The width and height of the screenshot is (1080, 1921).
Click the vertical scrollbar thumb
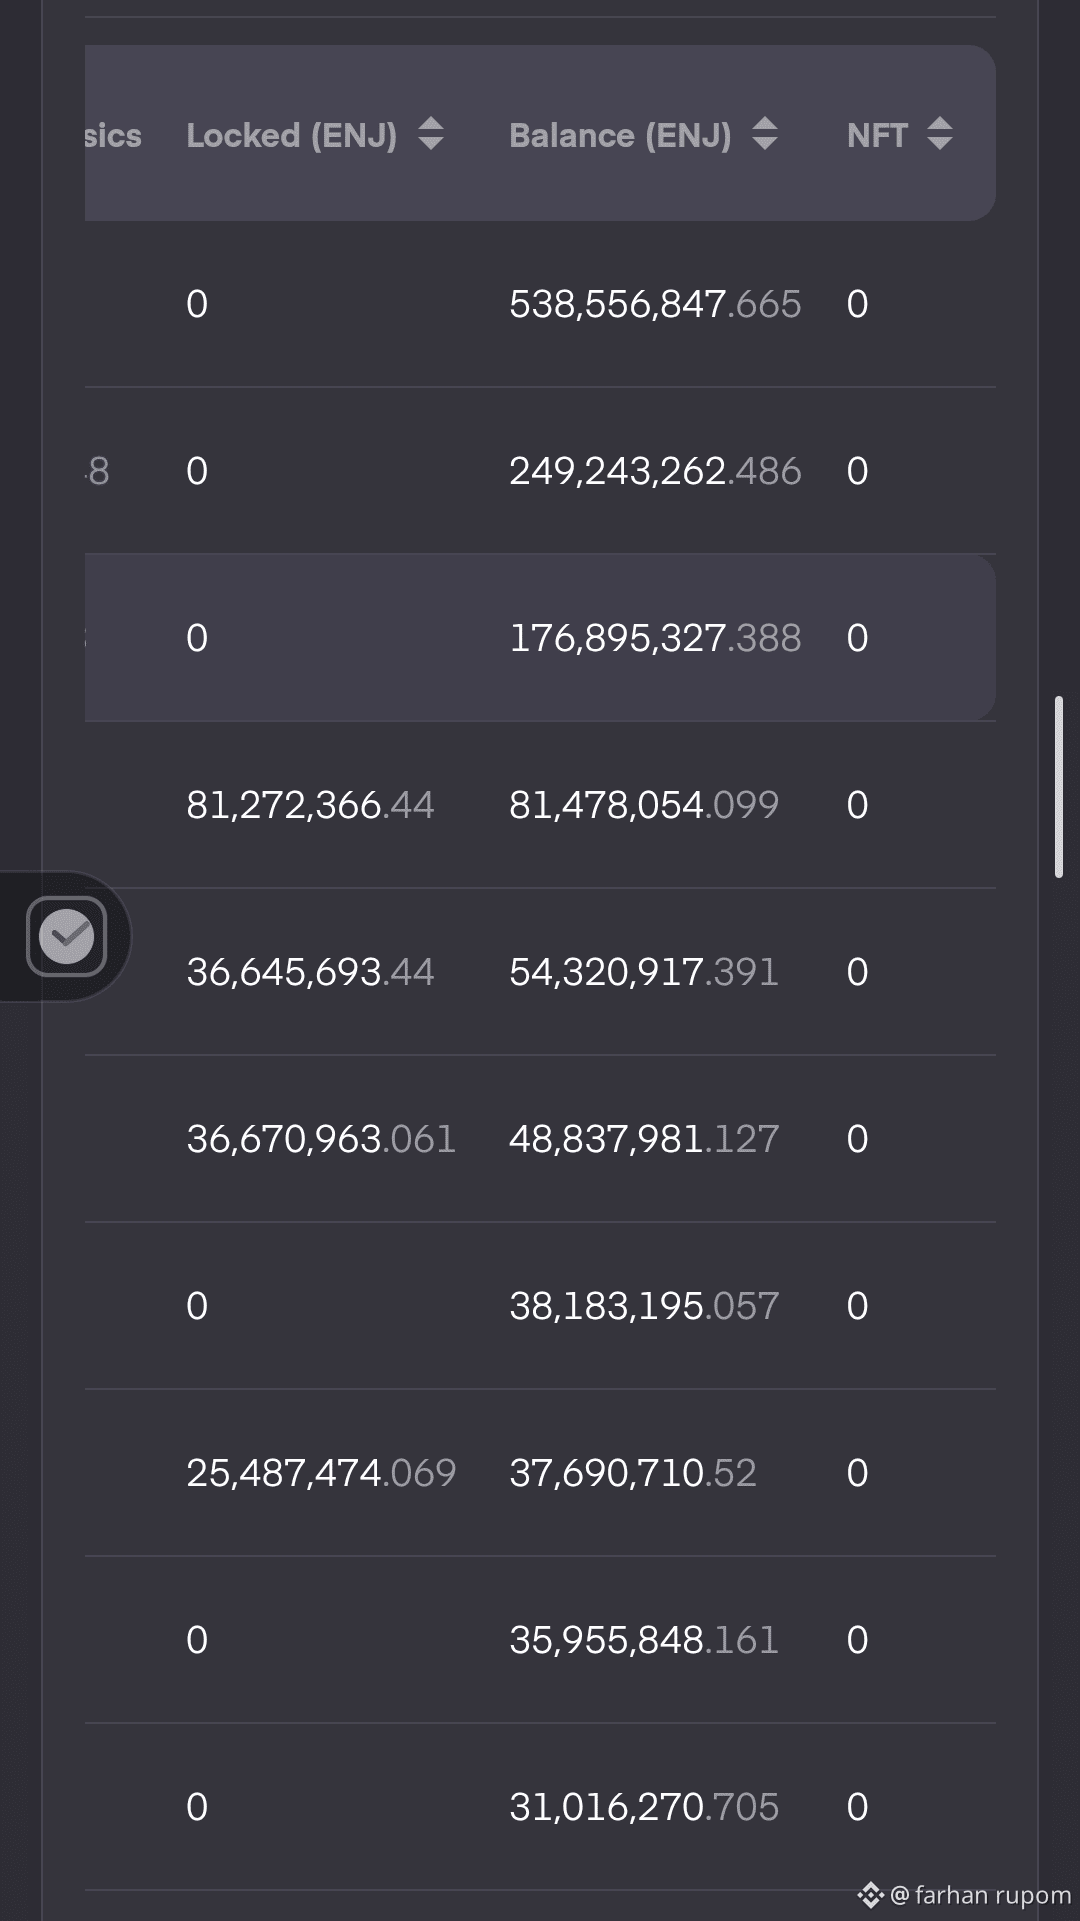click(1059, 787)
